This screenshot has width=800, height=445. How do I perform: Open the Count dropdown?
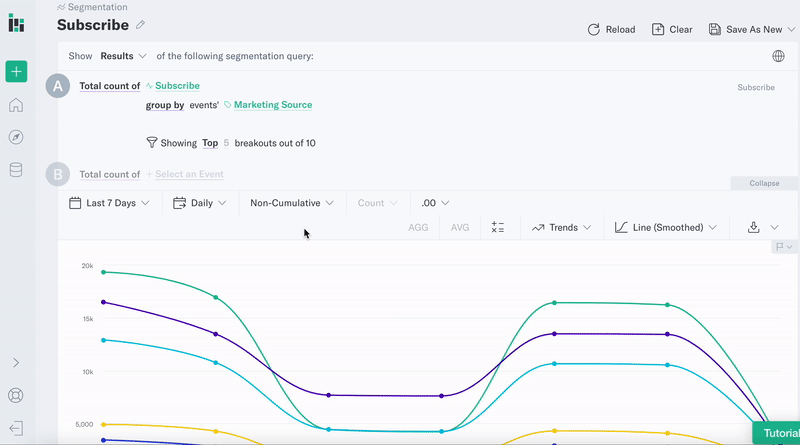coord(378,203)
